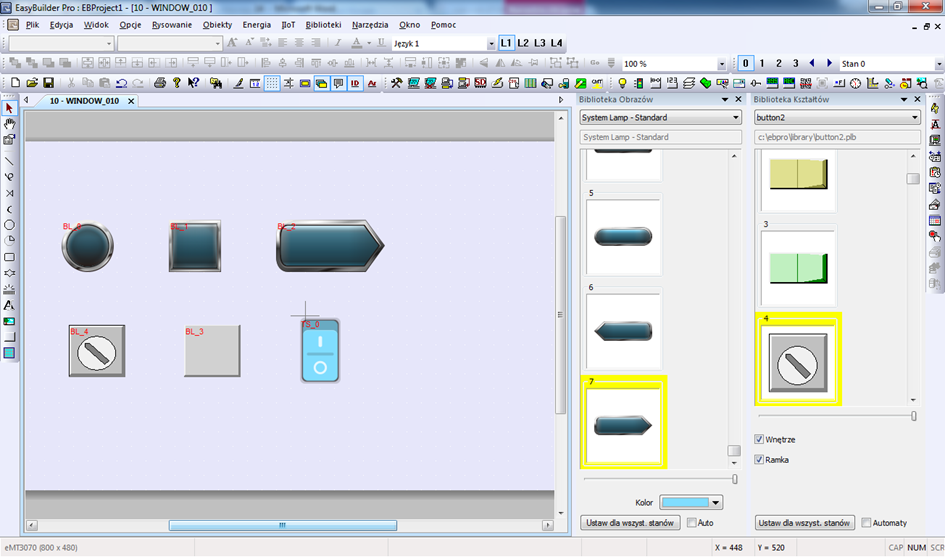Screen dimensions: 945x557
Task: Open the Obiekty menu
Action: (218, 25)
